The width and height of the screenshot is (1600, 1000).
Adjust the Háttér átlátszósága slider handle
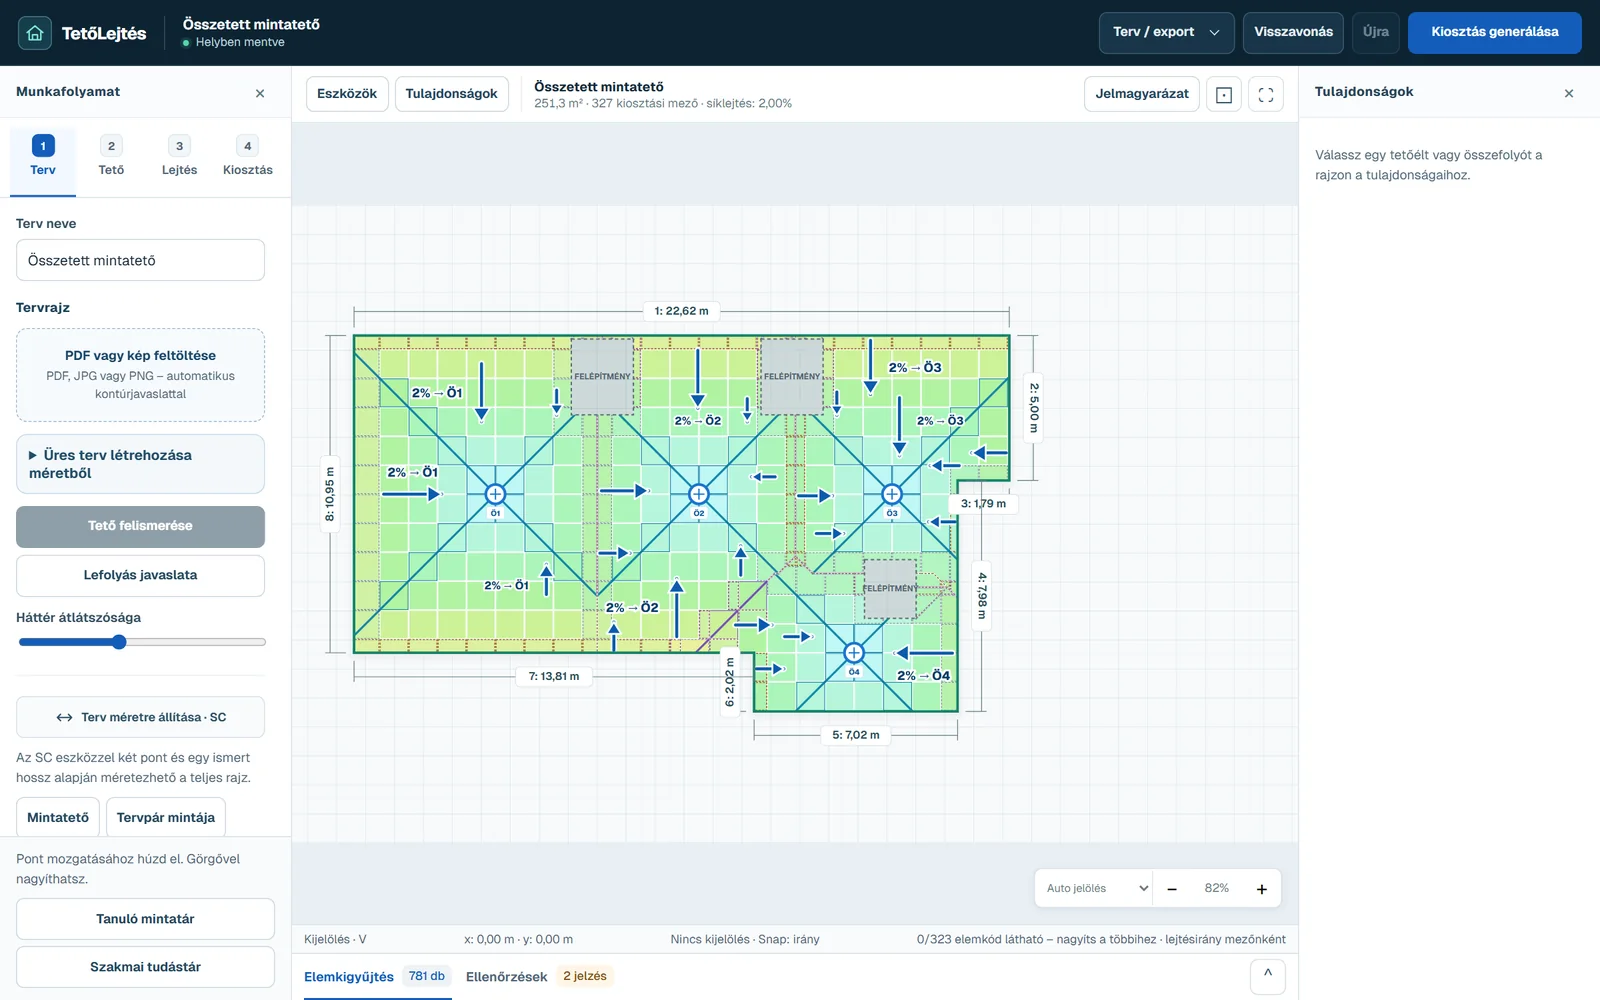119,642
